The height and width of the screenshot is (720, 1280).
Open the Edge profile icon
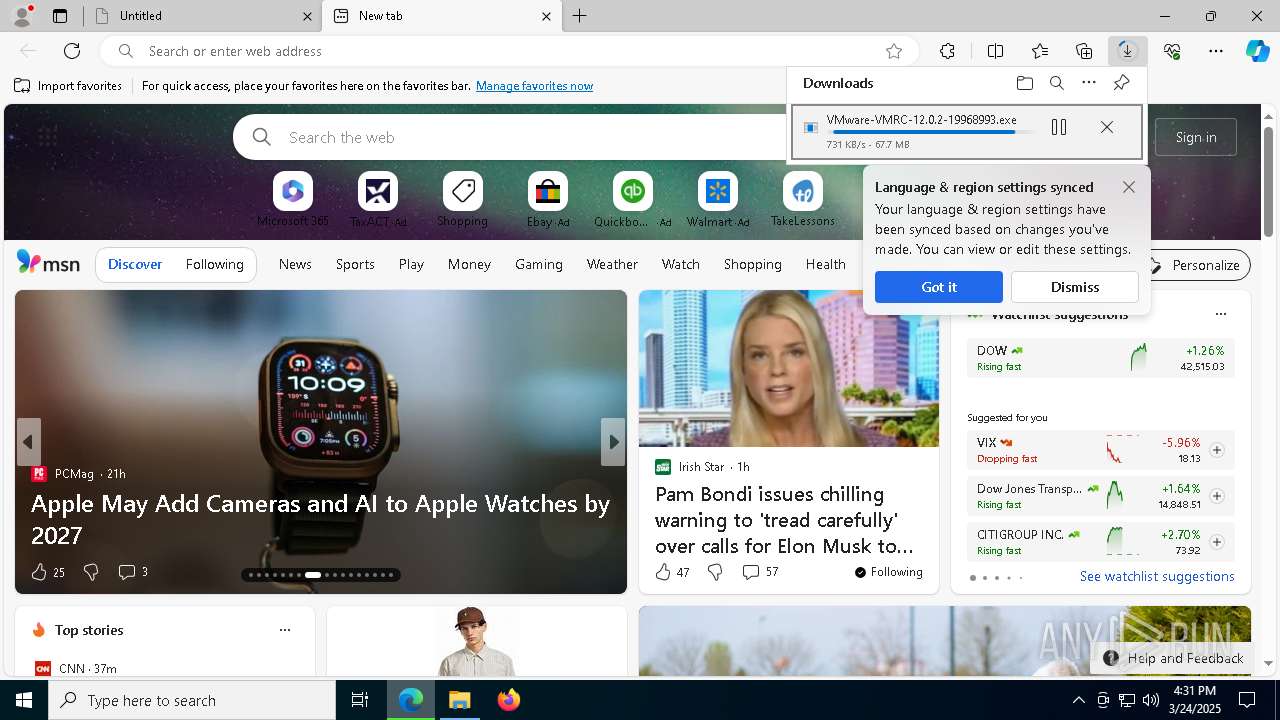pyautogui.click(x=22, y=16)
